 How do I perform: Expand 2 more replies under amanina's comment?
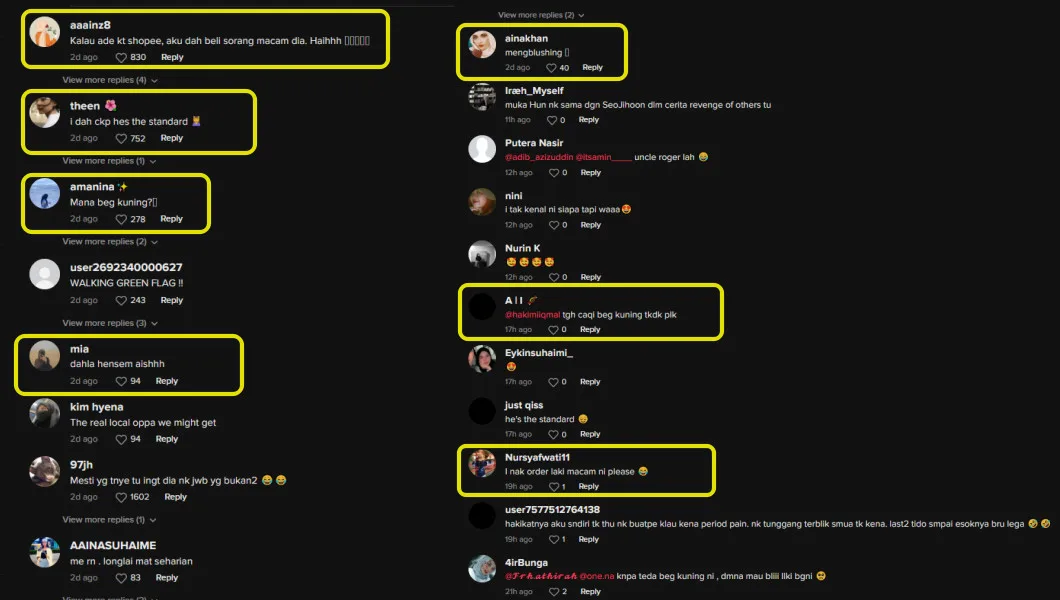(110, 241)
